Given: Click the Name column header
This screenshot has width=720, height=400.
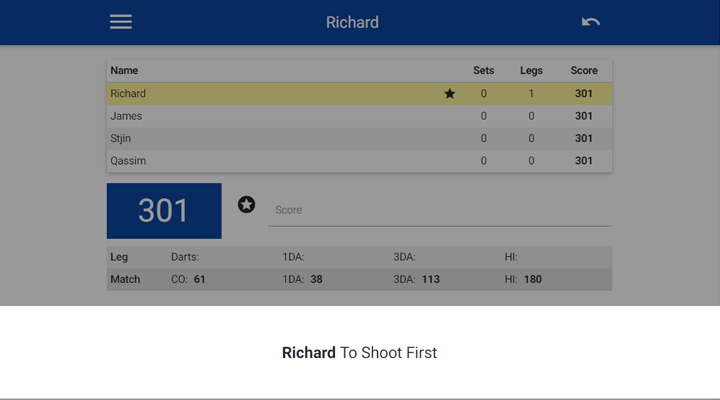Looking at the screenshot, I should click(124, 70).
